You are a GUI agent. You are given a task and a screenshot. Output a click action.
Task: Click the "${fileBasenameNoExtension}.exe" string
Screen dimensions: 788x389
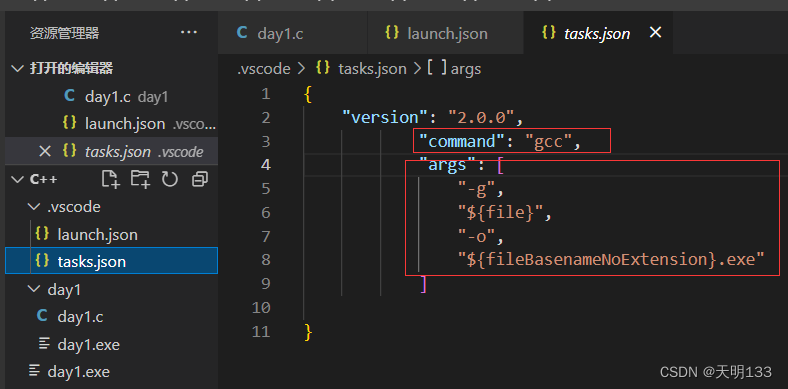pos(611,260)
